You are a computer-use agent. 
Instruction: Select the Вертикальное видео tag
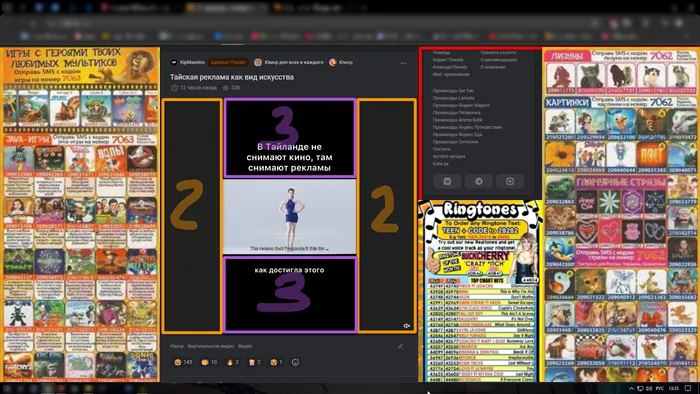[x=211, y=346]
